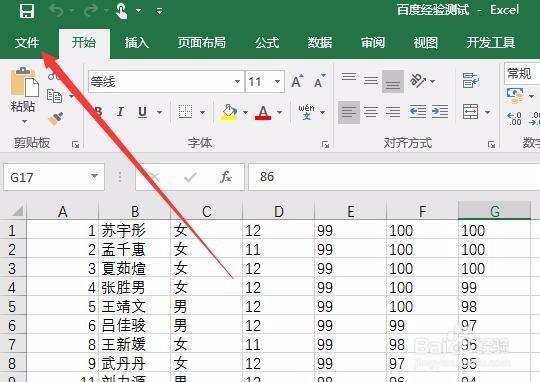Toggle Align Right button

click(x=393, y=112)
